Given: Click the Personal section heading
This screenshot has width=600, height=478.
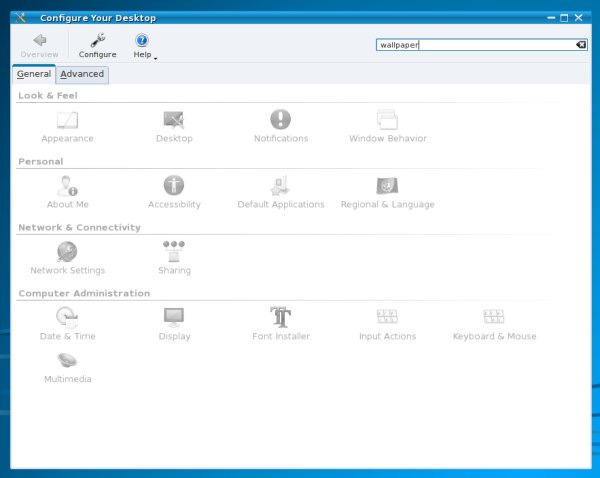Looking at the screenshot, I should point(41,162).
